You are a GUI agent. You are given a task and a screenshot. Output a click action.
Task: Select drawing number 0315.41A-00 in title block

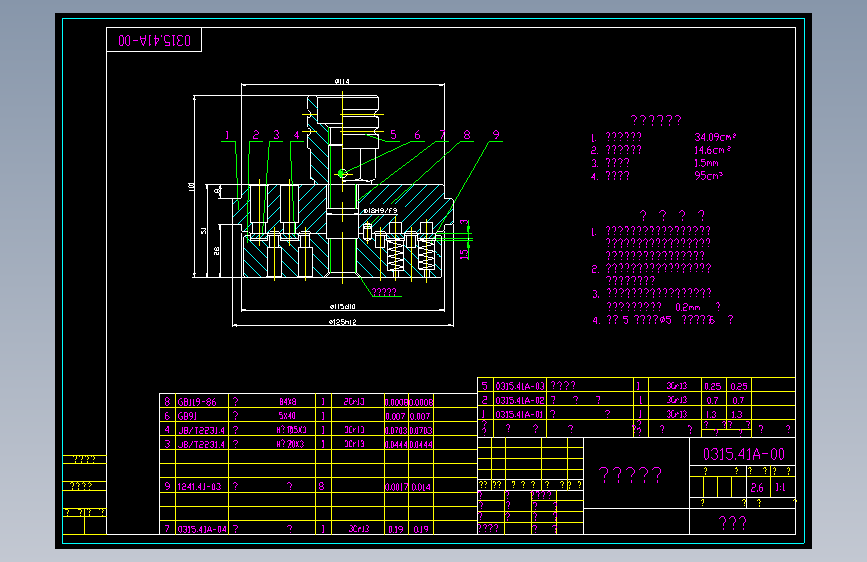(x=744, y=455)
